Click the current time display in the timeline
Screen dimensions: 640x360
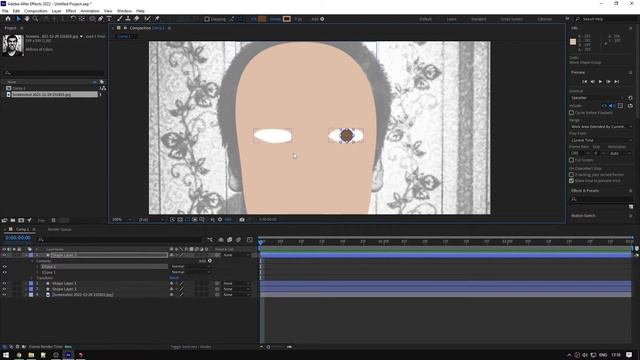point(18,238)
